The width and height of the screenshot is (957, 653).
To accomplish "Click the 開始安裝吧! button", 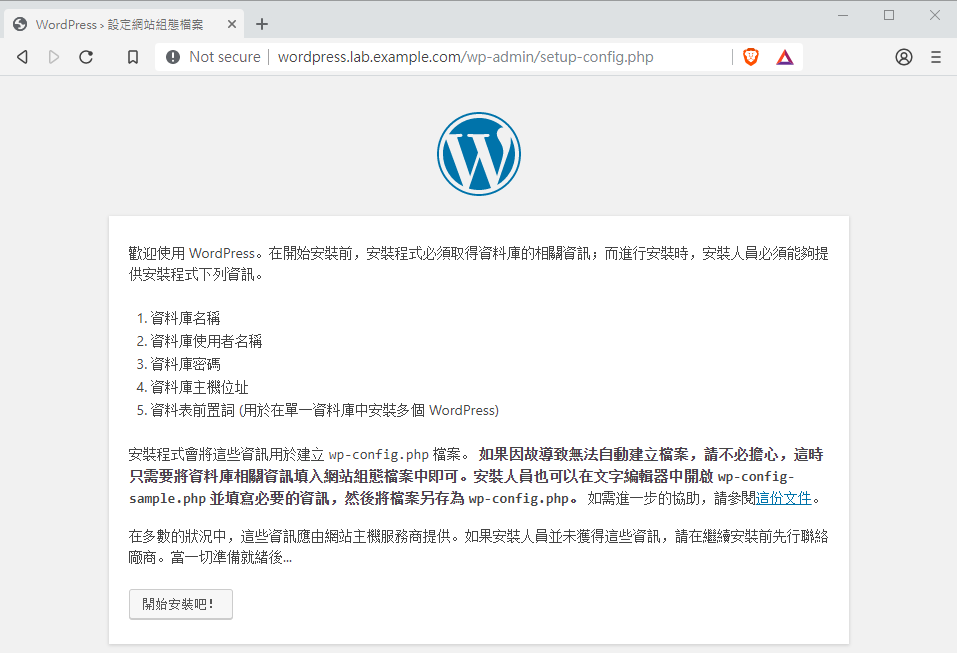I will tap(181, 604).
